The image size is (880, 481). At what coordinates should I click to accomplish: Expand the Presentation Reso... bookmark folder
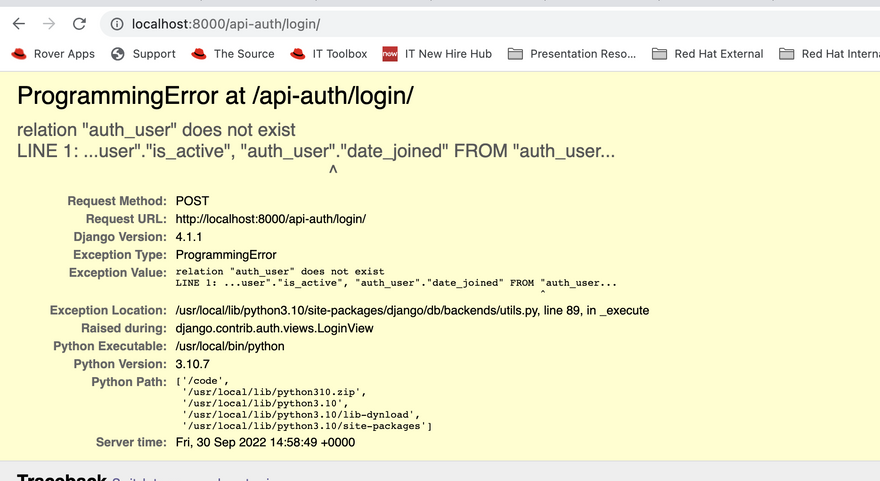tap(572, 54)
